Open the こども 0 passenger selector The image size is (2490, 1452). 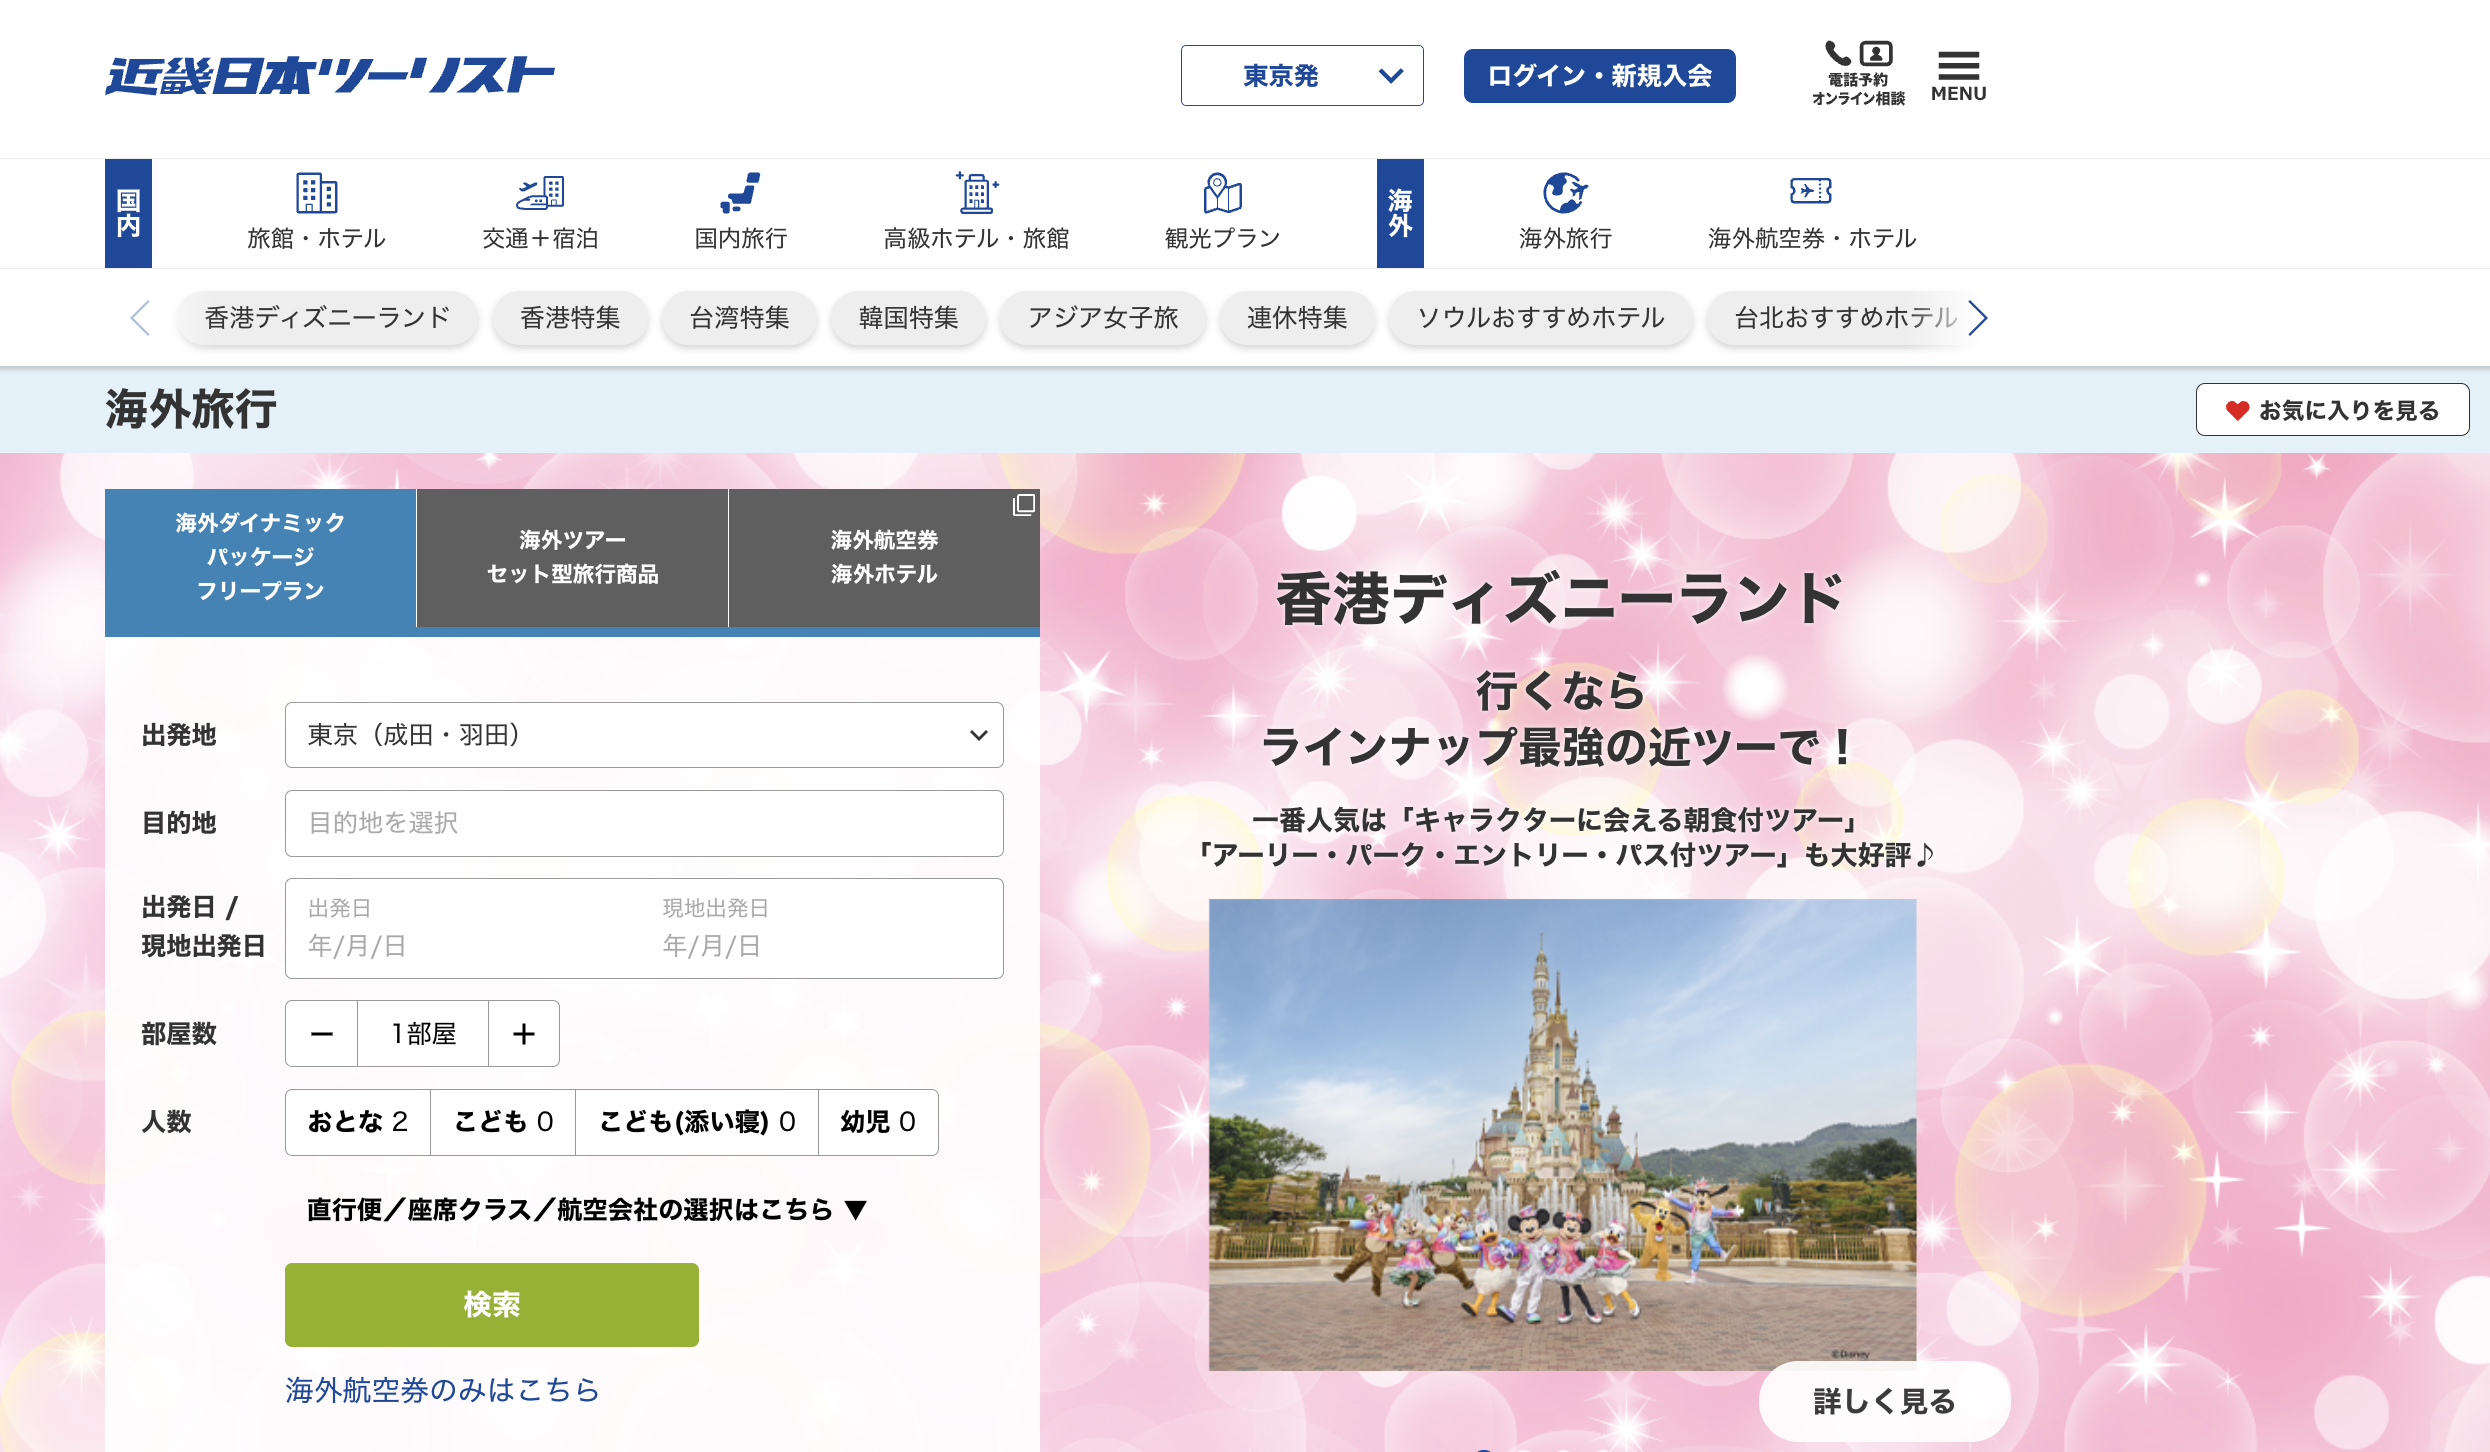[503, 1122]
